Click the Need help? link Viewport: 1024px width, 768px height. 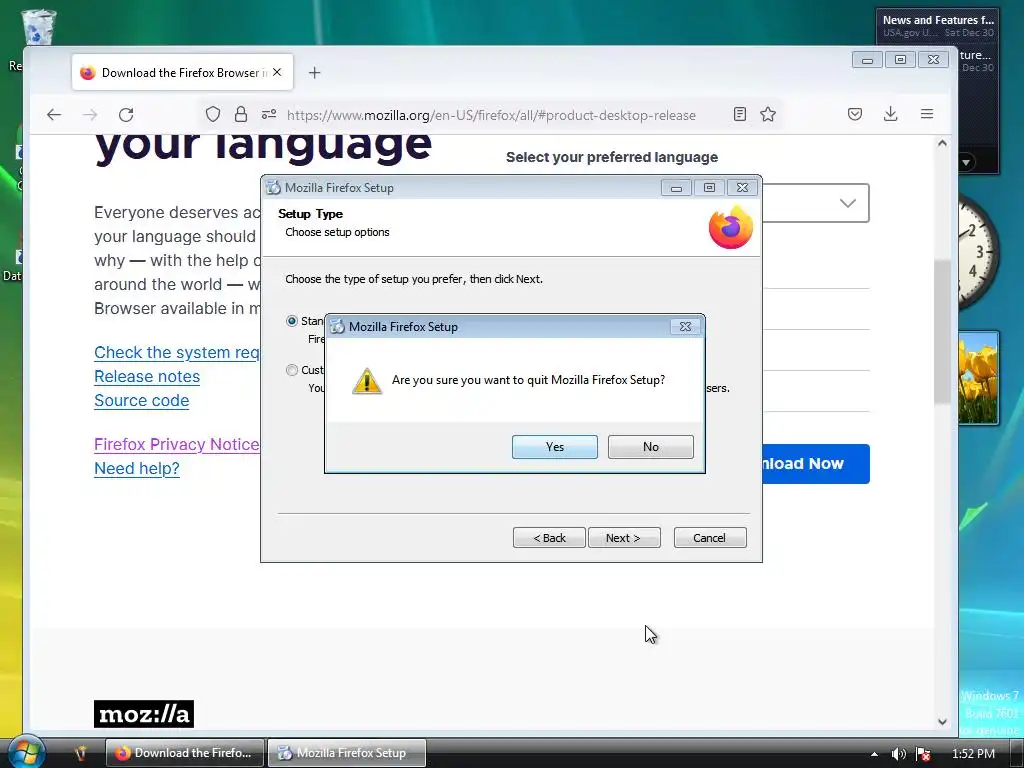[136, 469]
